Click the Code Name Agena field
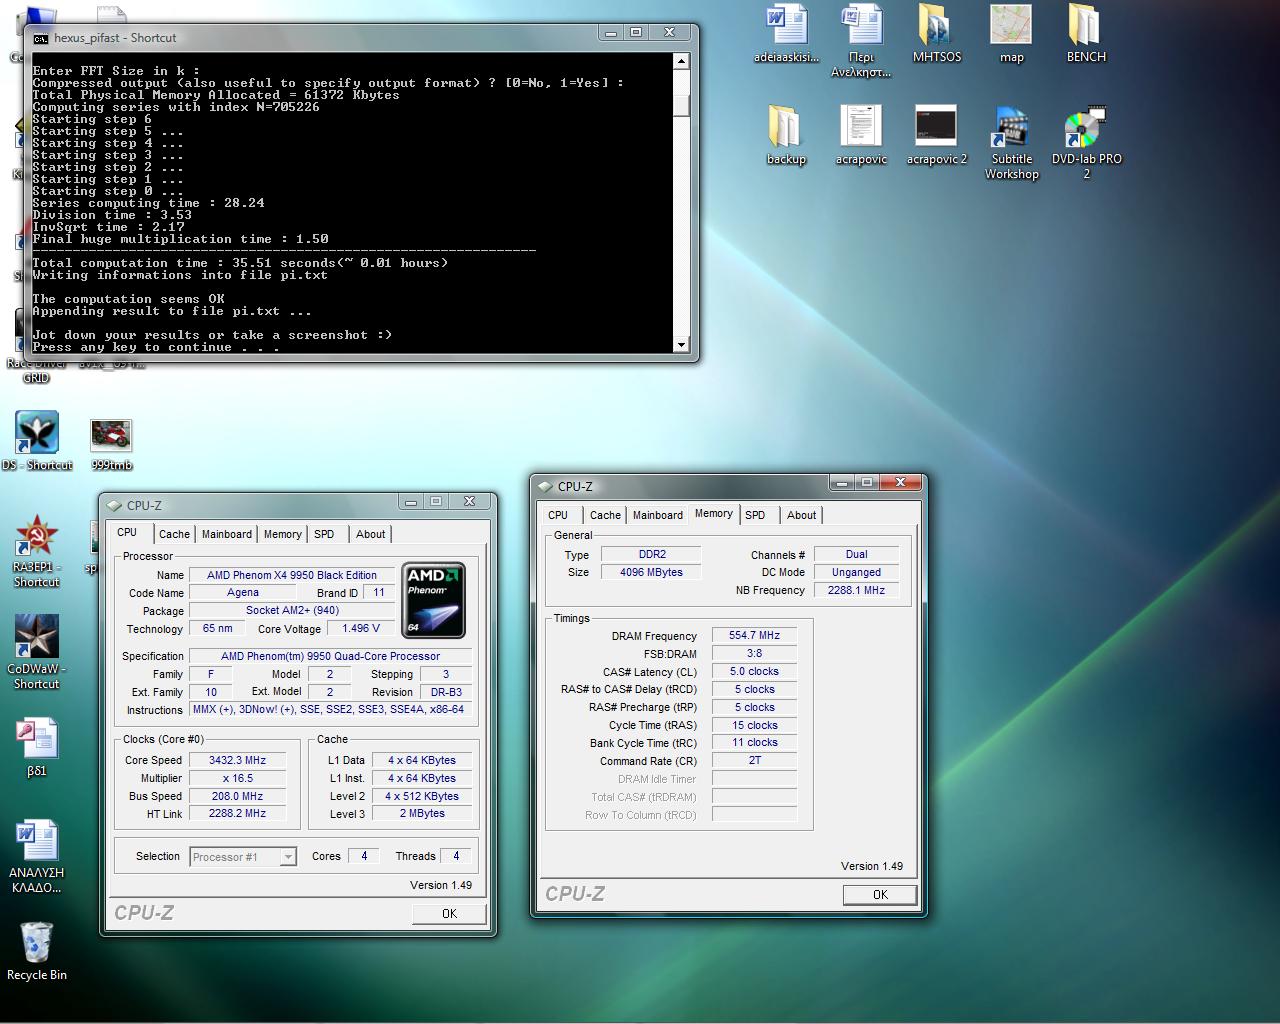1280x1024 pixels. pyautogui.click(x=242, y=593)
